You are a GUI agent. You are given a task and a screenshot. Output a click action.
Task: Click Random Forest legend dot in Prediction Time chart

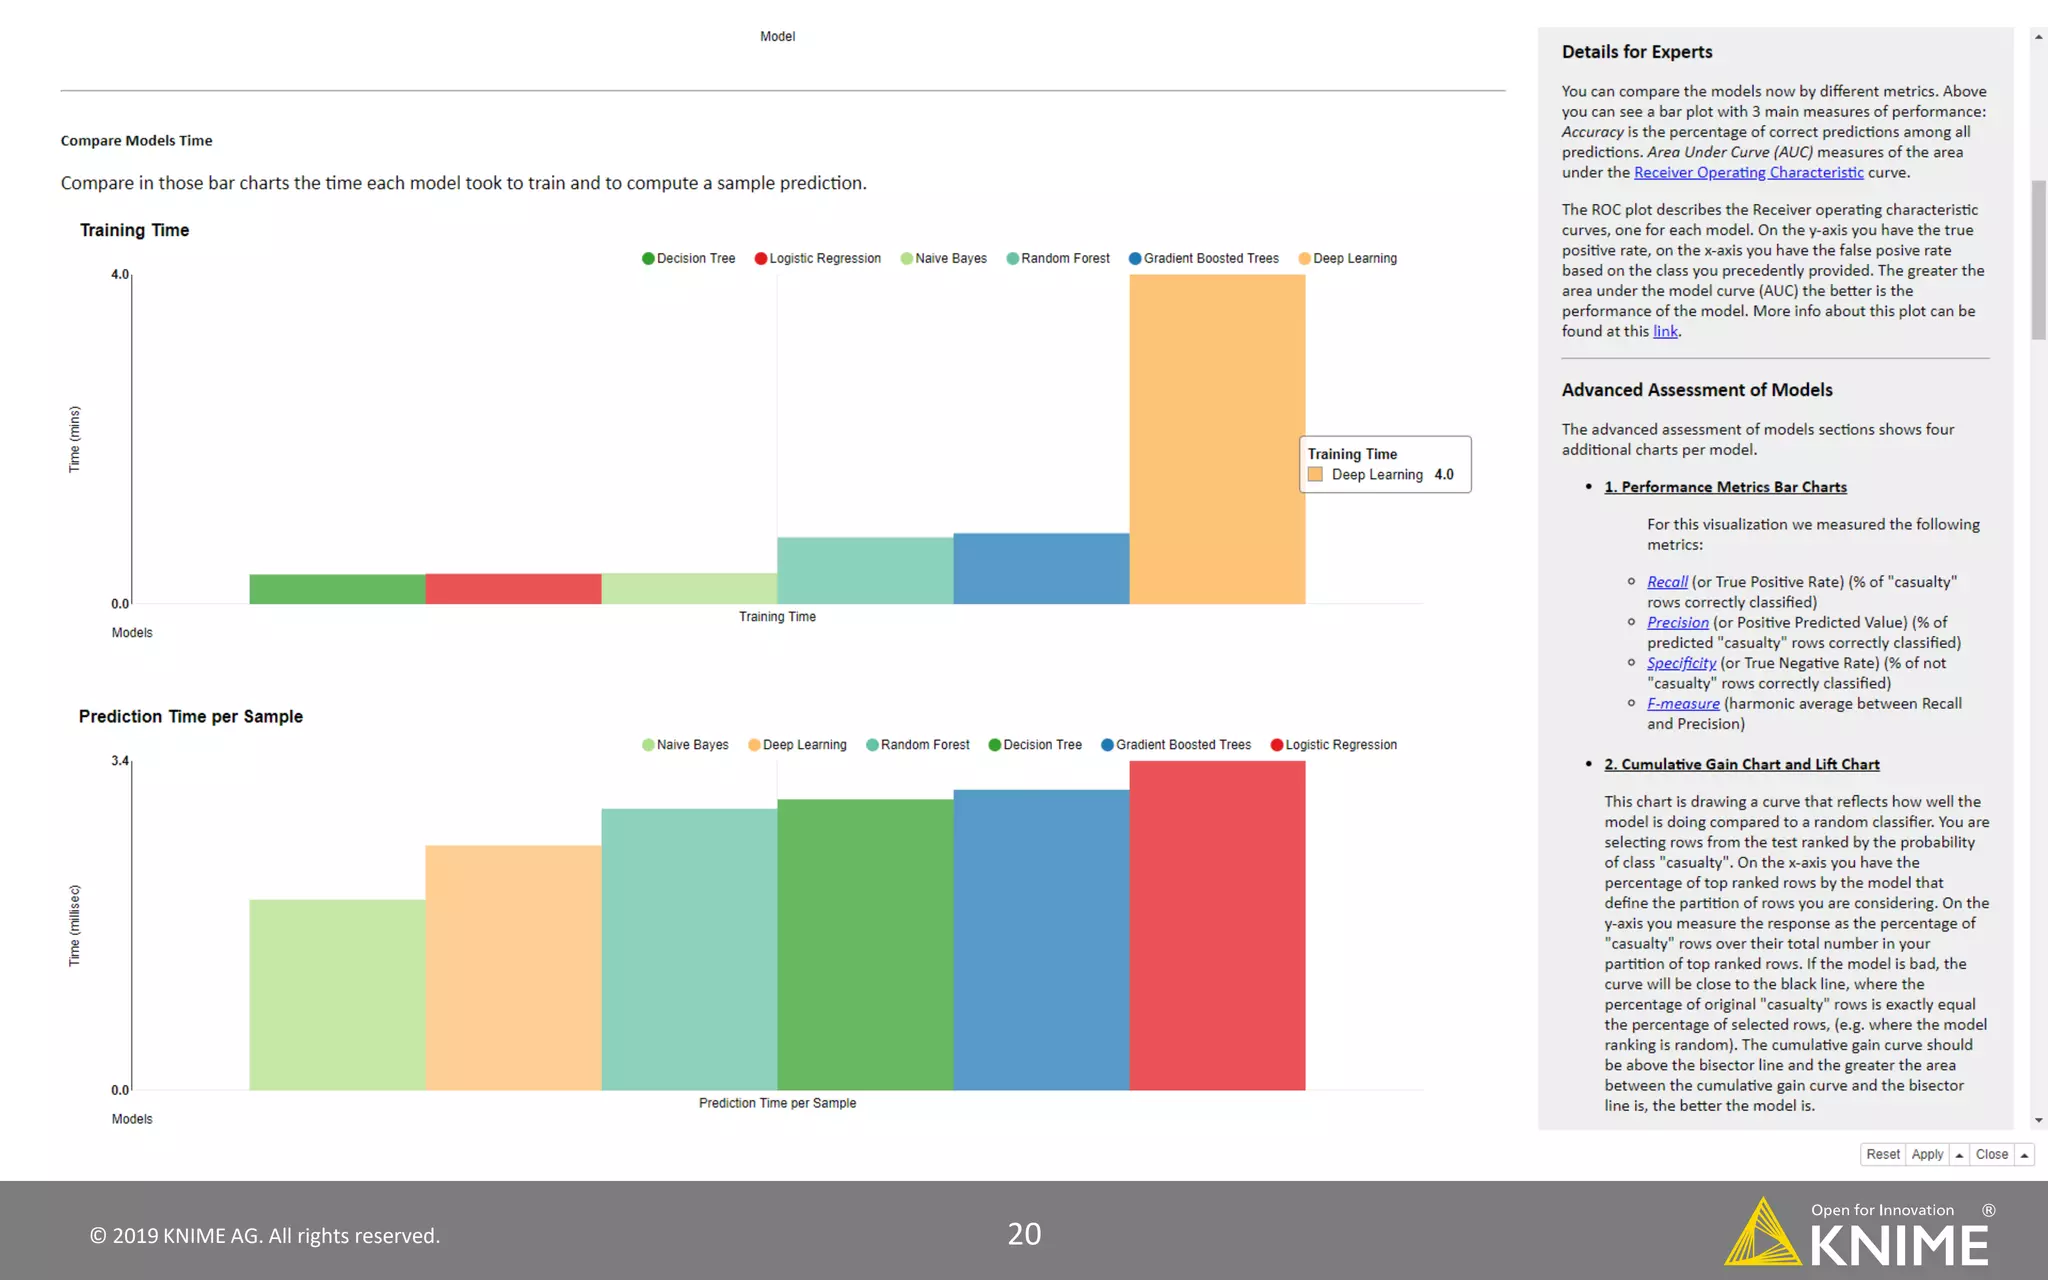click(x=872, y=745)
